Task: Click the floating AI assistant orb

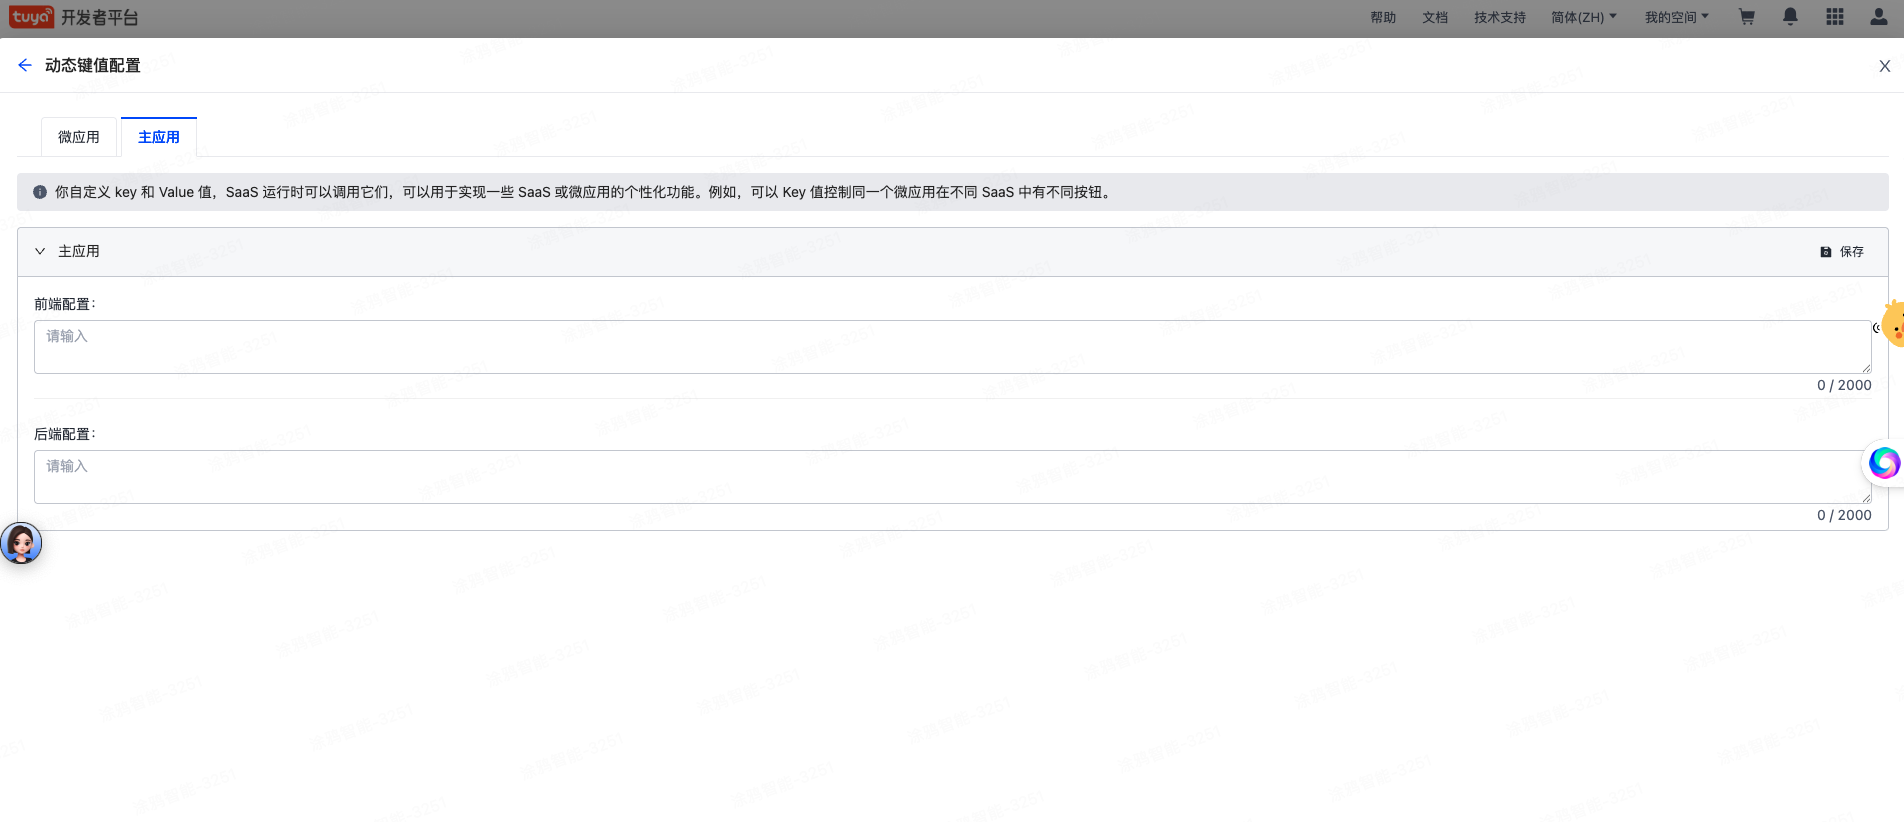Action: [x=1884, y=463]
